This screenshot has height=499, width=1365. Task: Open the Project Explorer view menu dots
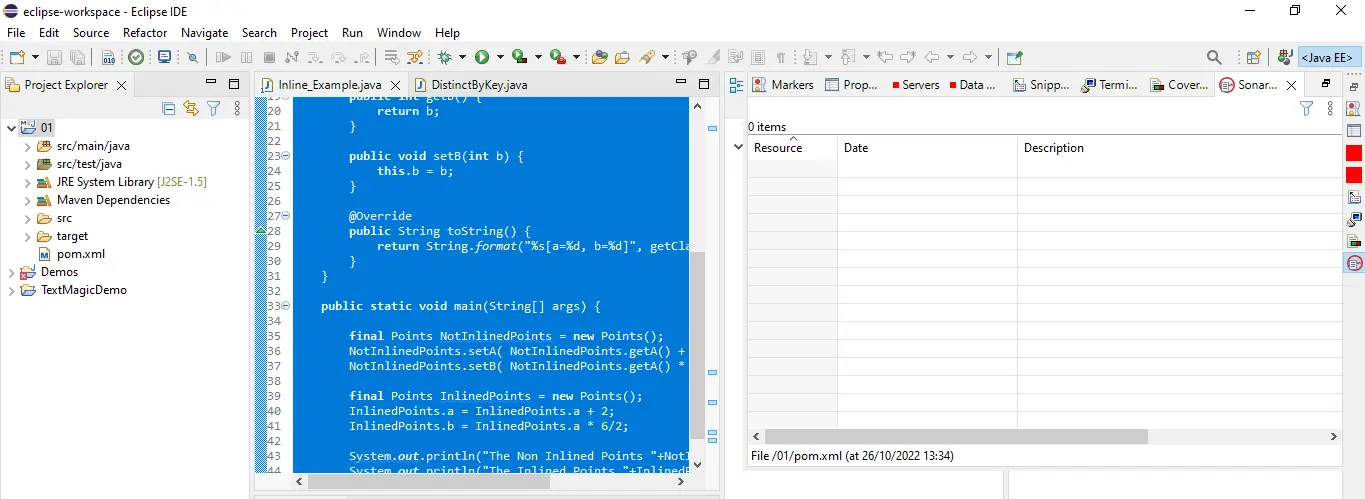pyautogui.click(x=237, y=108)
